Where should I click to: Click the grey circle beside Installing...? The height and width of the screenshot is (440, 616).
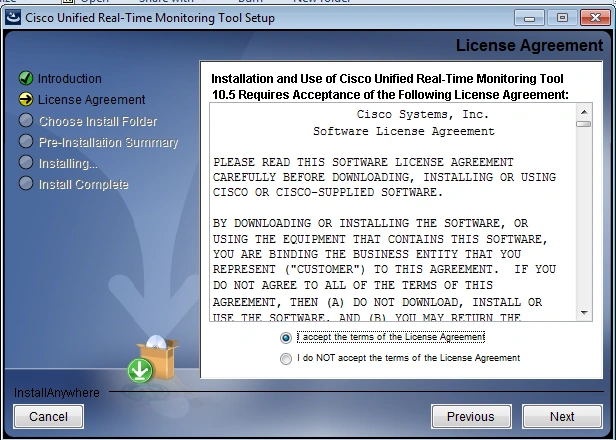[26, 162]
